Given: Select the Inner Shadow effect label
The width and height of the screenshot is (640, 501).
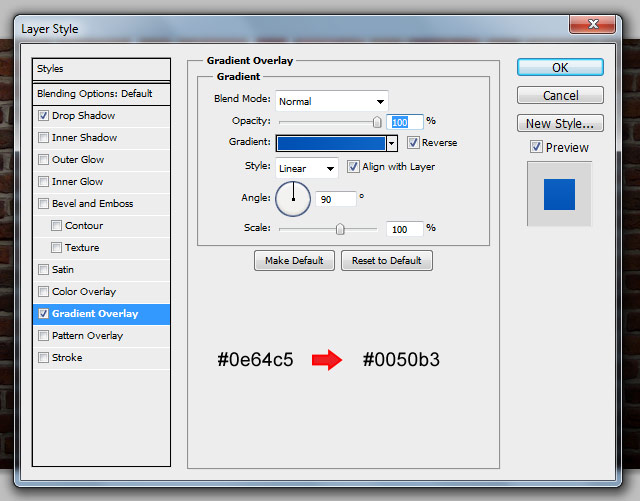Looking at the screenshot, I should [x=84, y=138].
